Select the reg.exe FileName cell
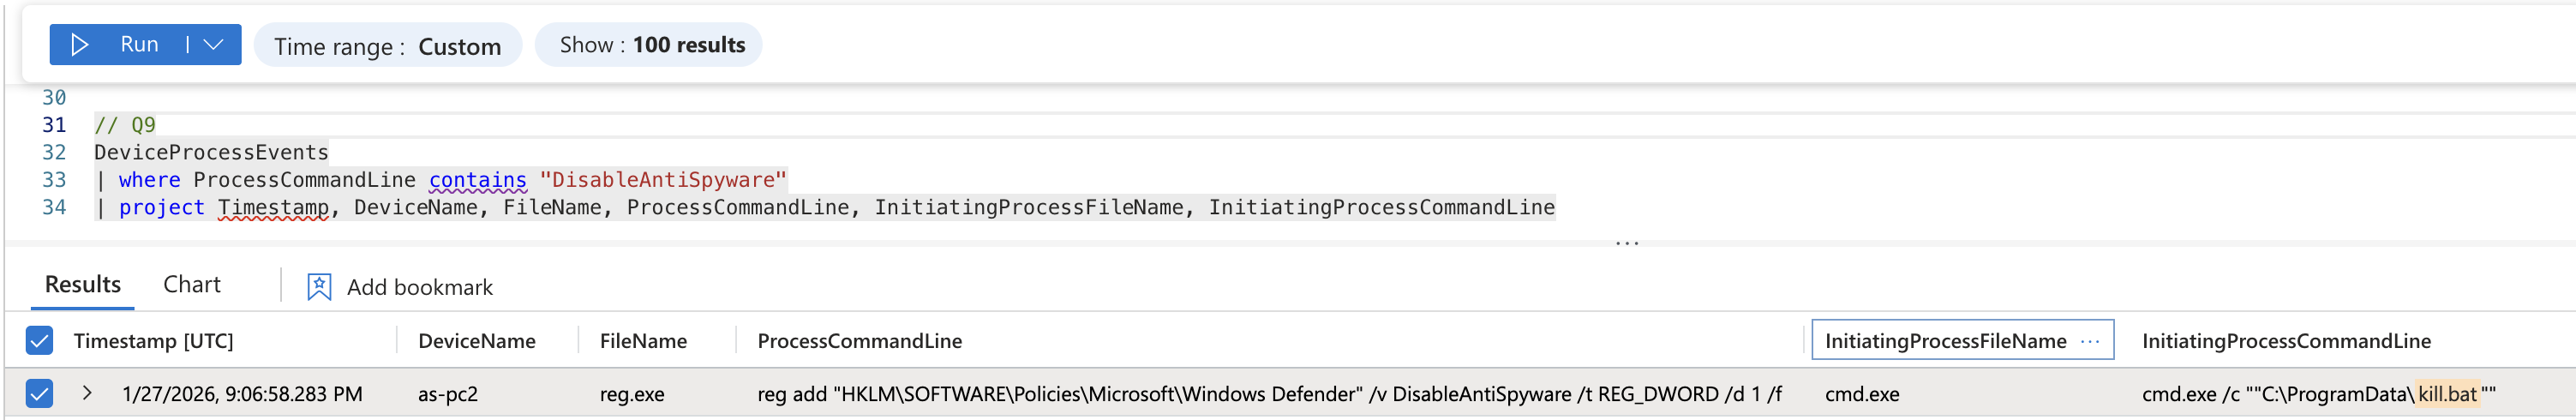 632,394
